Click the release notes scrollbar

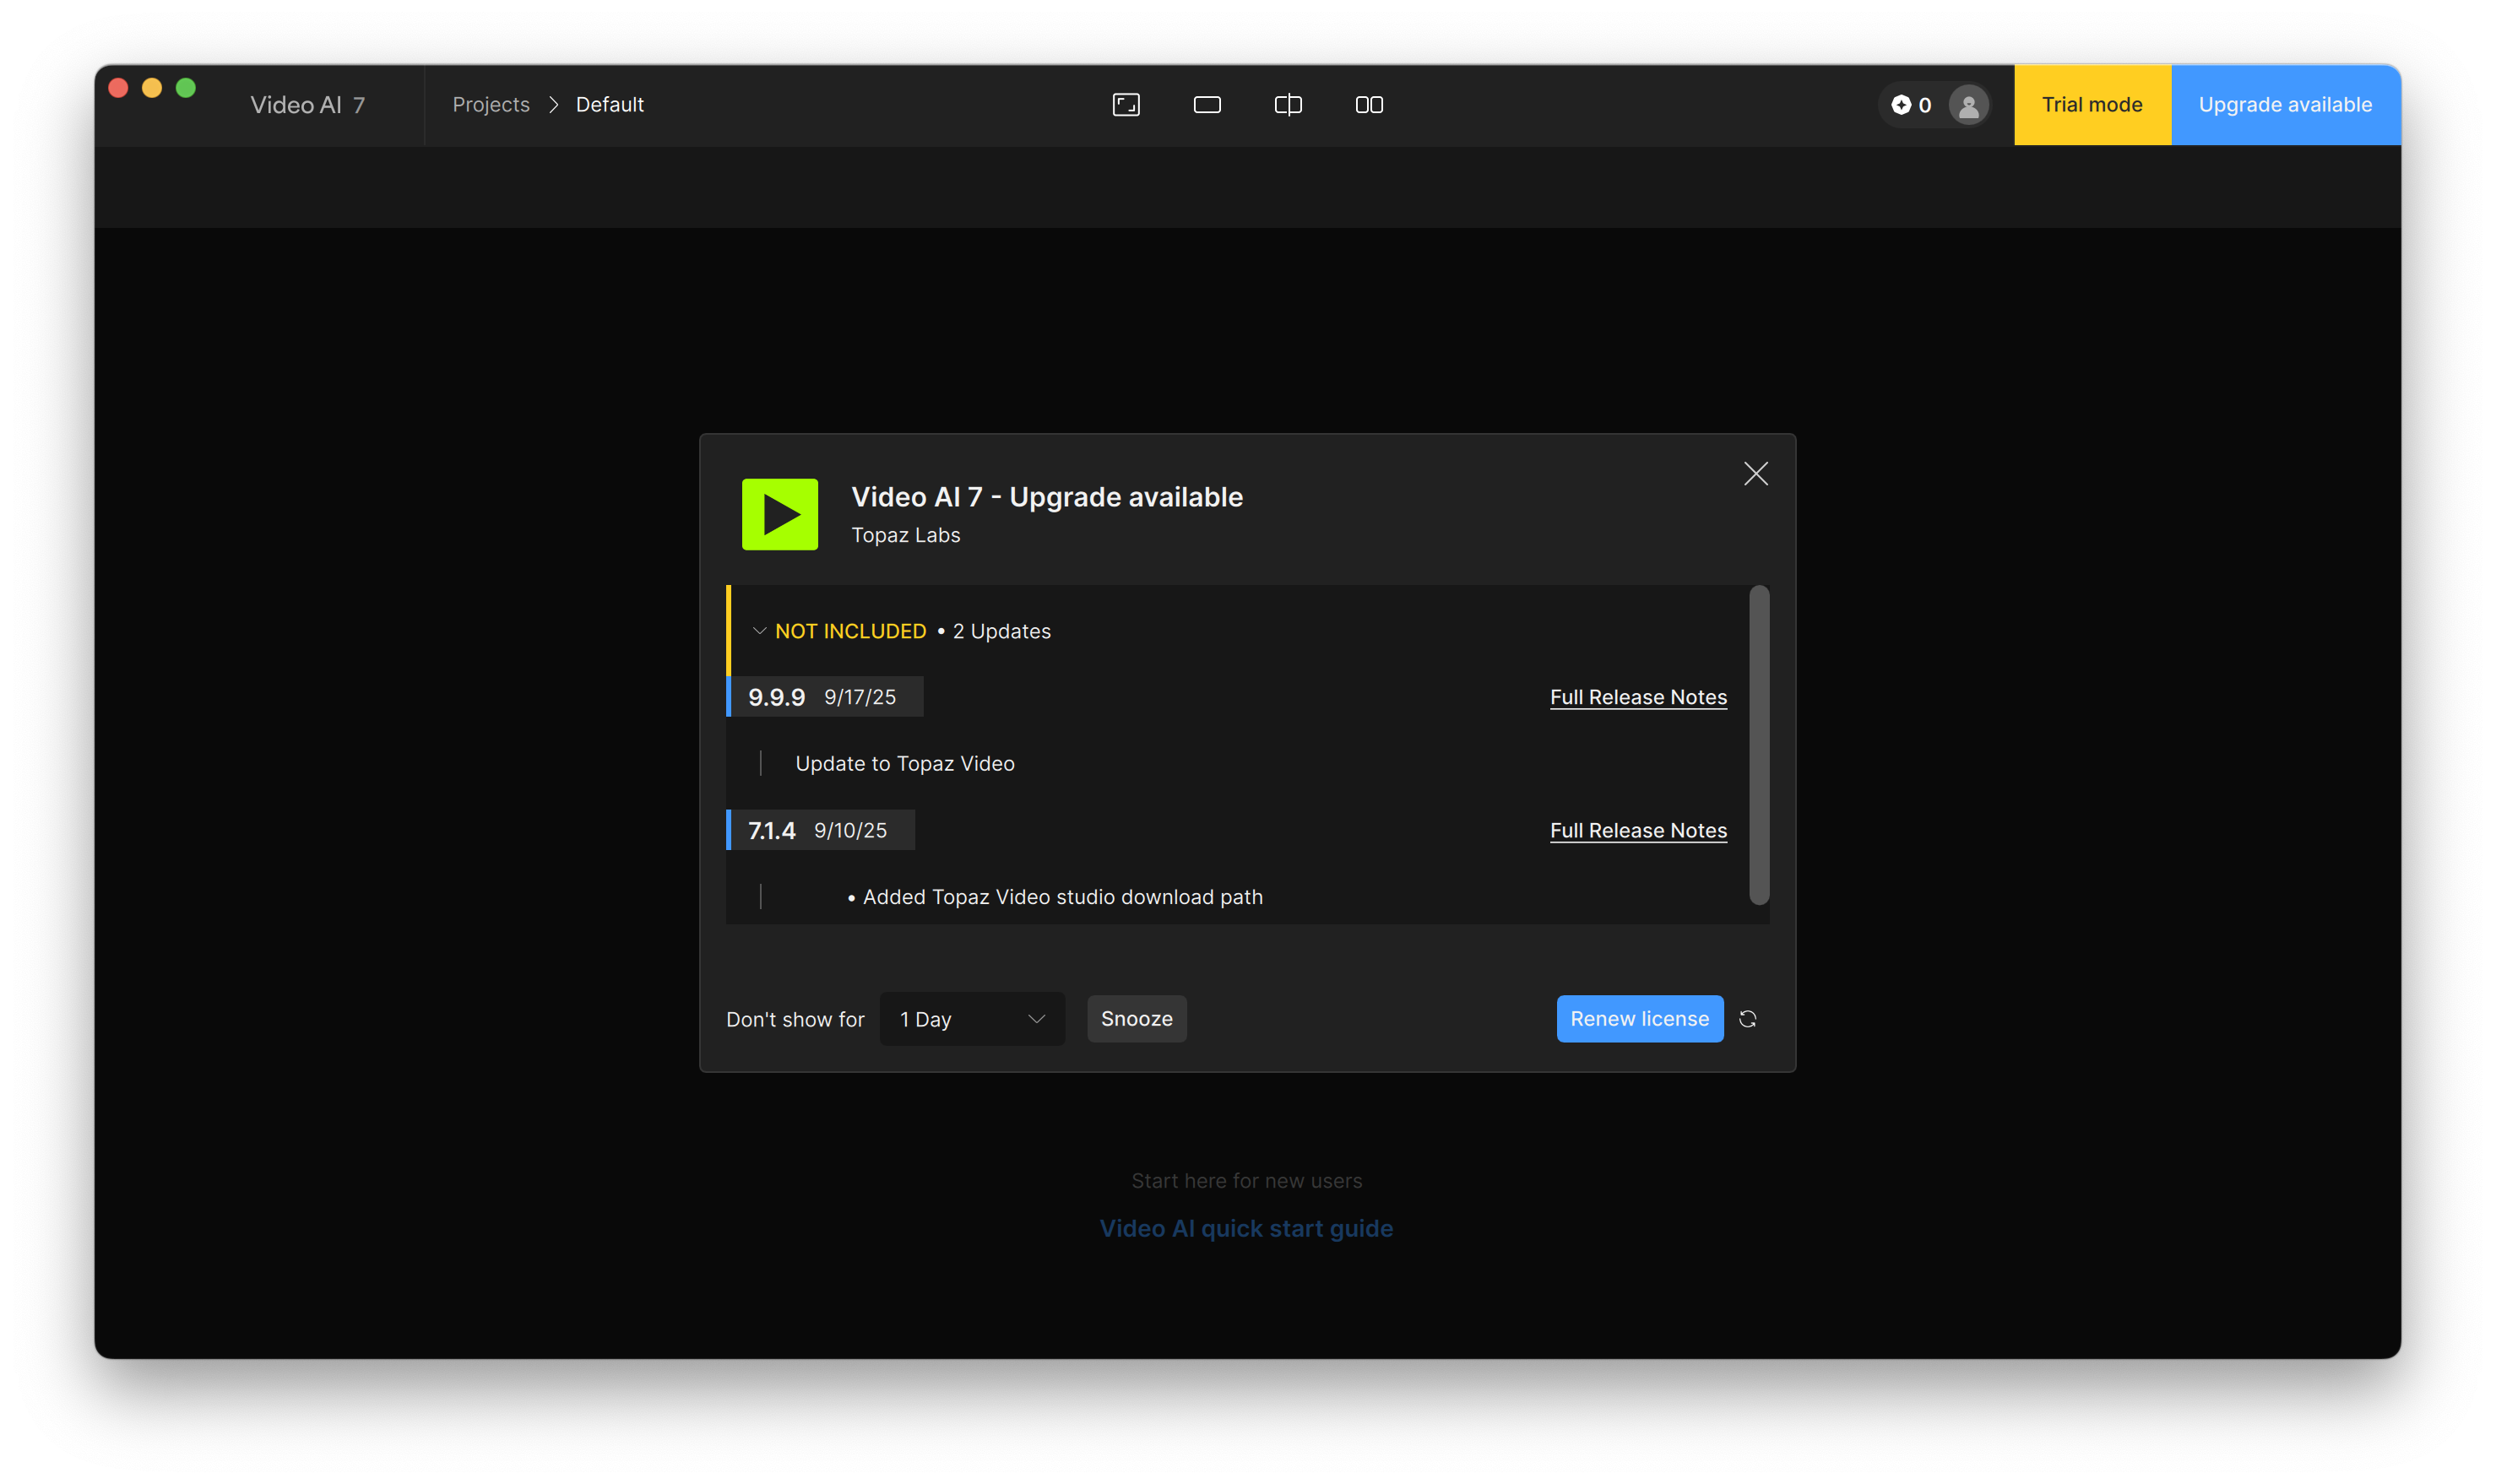pyautogui.click(x=1759, y=745)
